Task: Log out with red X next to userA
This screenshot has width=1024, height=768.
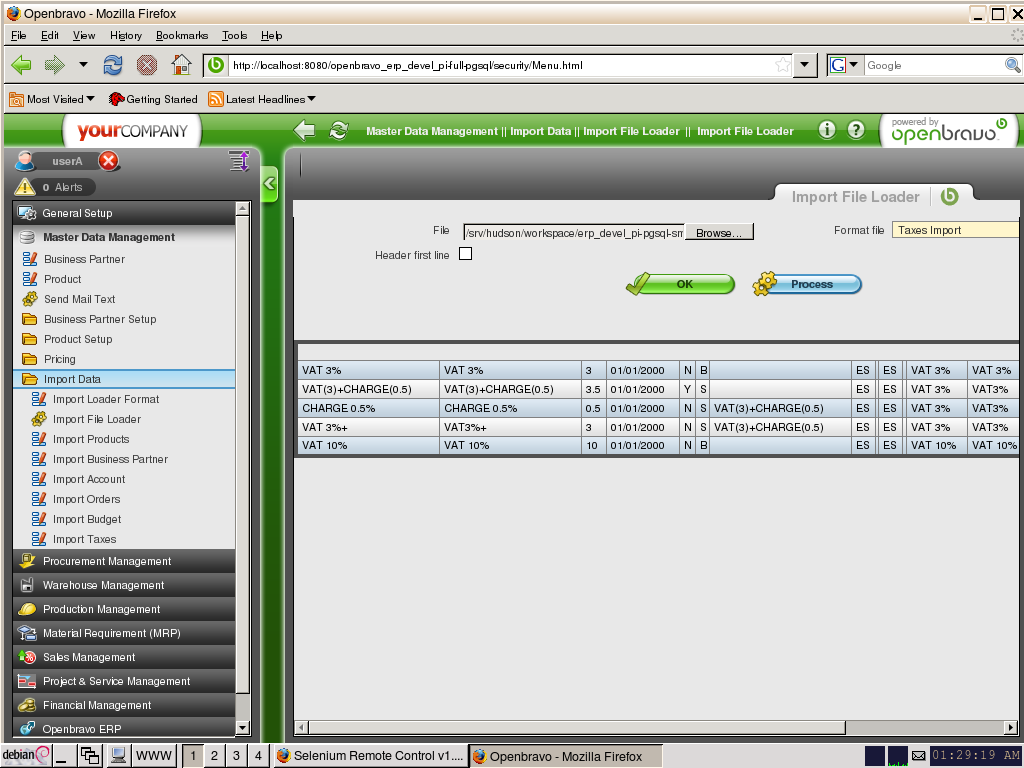Action: (108, 161)
